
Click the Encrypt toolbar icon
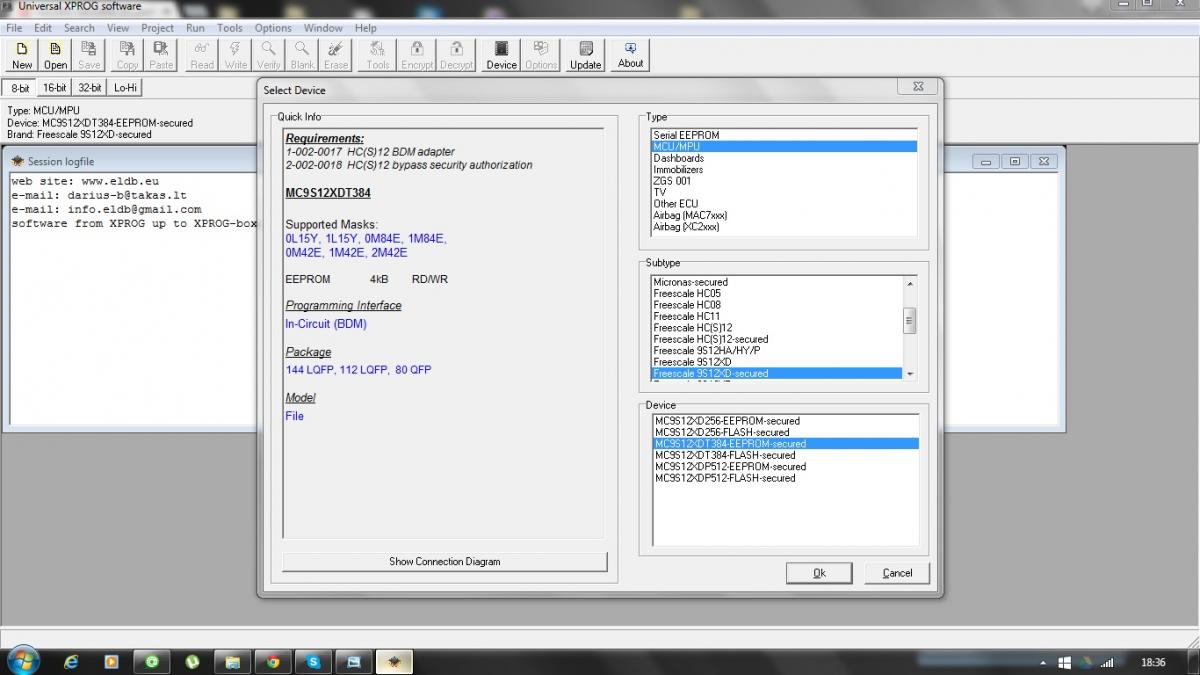coord(417,55)
